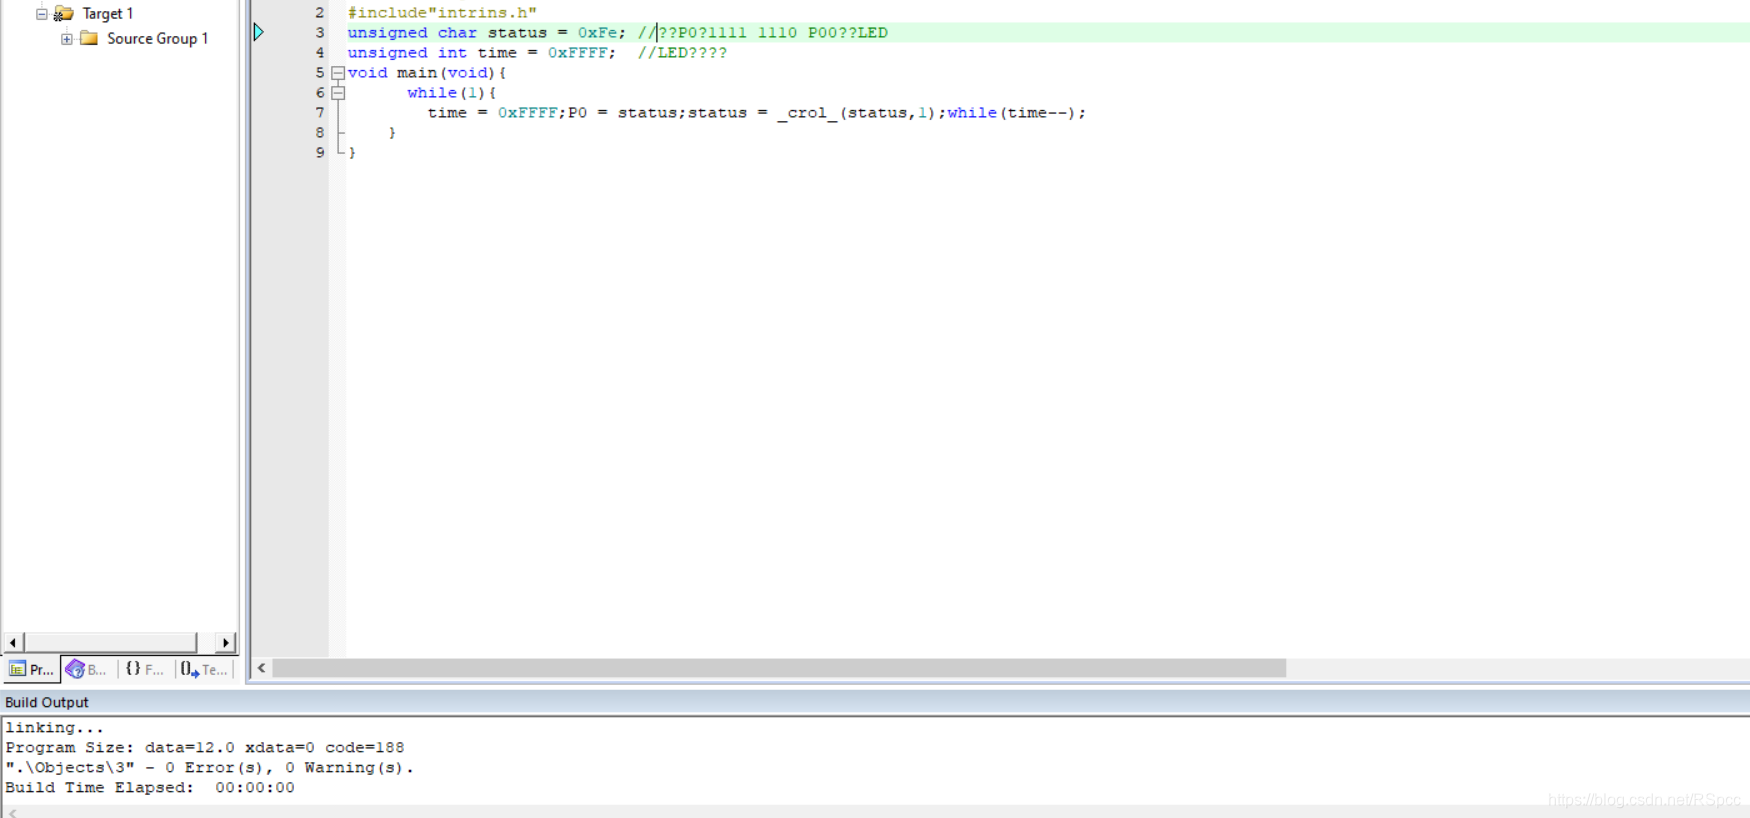Screen dimensions: 1750x818
Task: Click the project panel horizontal scrollbar thumb
Action: (110, 642)
